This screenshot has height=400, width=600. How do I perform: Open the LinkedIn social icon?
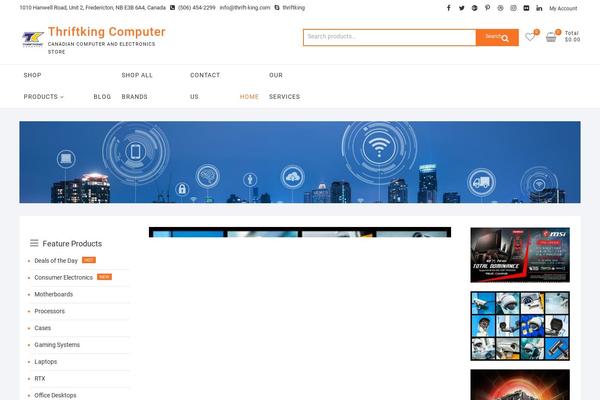[539, 8]
